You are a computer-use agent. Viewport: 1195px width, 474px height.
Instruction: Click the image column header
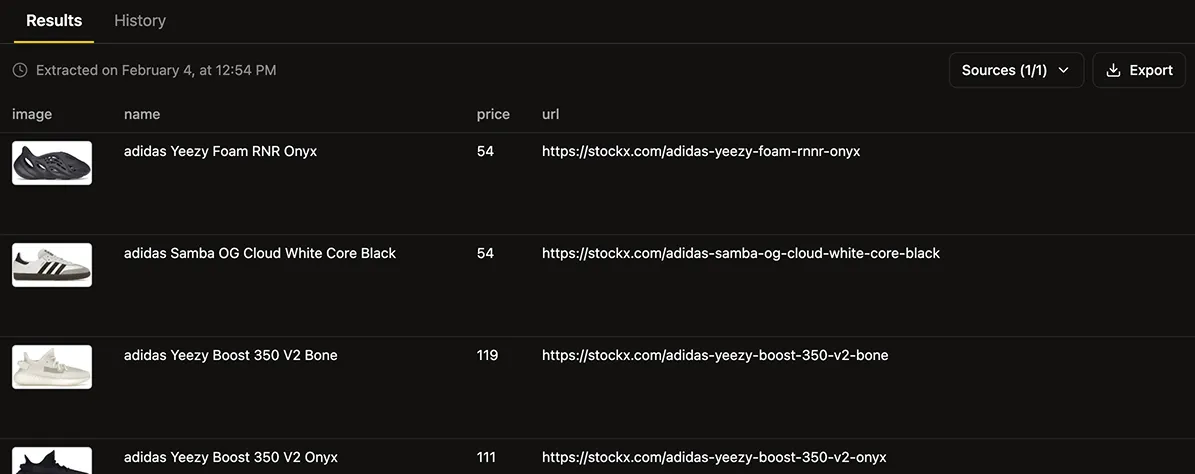[x=32, y=115]
